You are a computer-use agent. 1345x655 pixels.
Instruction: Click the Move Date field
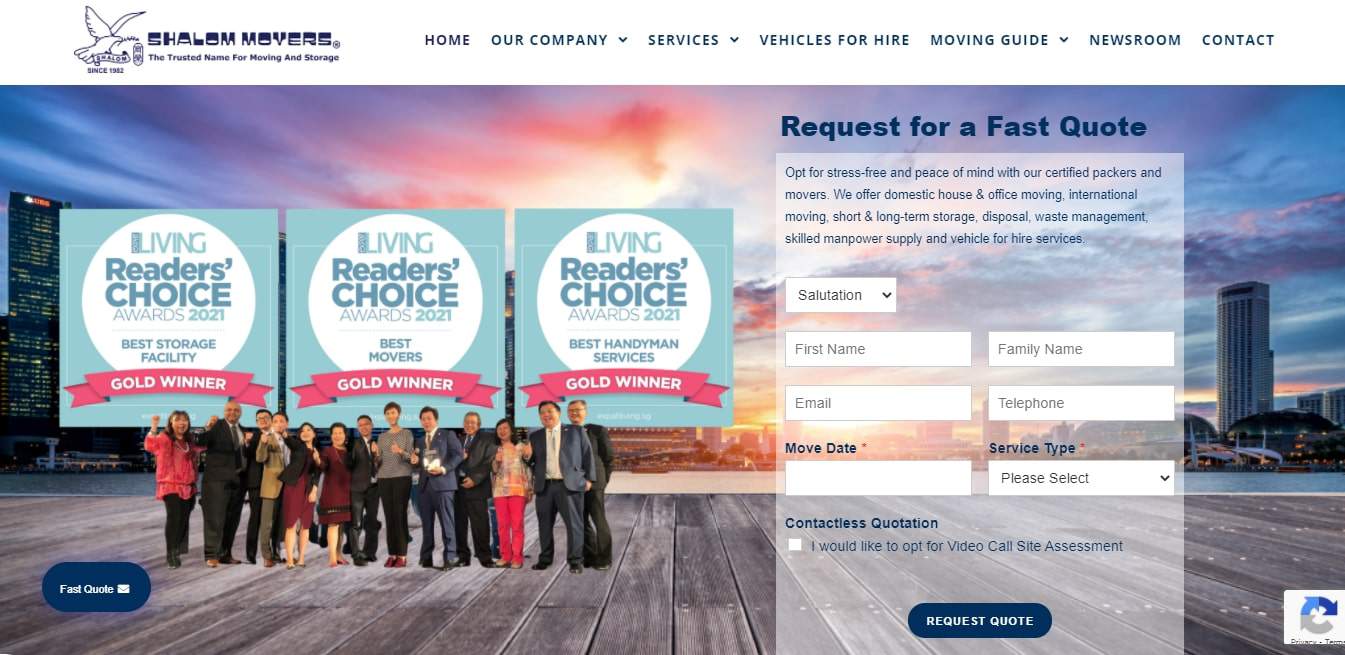click(878, 478)
